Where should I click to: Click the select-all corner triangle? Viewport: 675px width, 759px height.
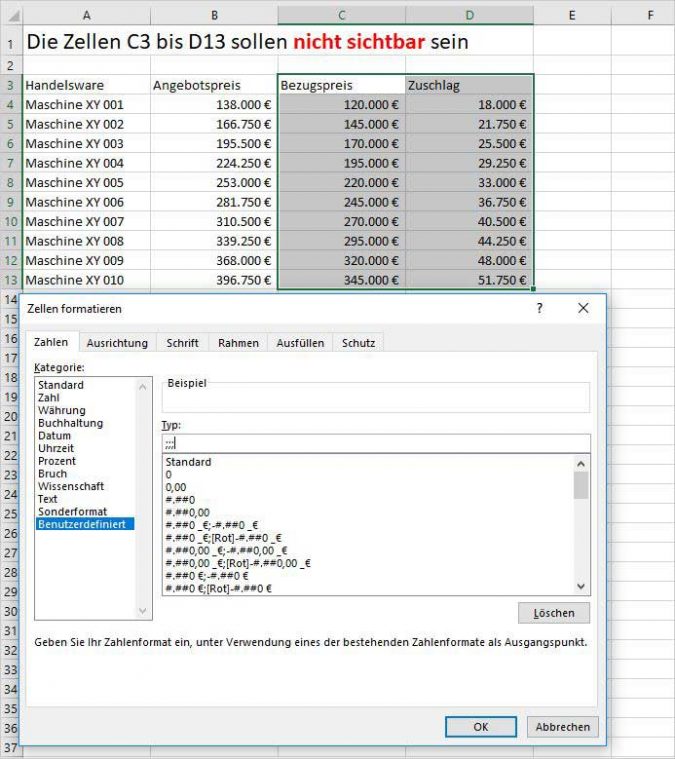13,16
